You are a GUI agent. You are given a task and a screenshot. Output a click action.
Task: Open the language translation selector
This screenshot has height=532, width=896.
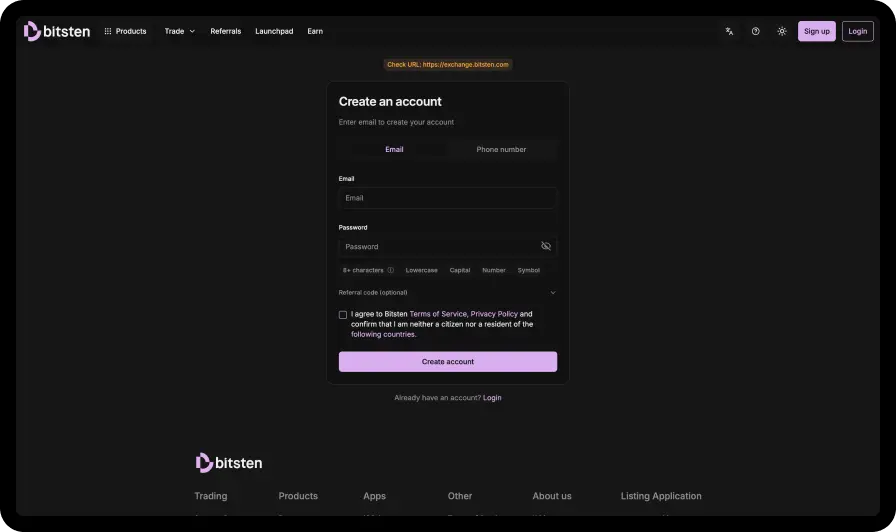[x=729, y=31]
